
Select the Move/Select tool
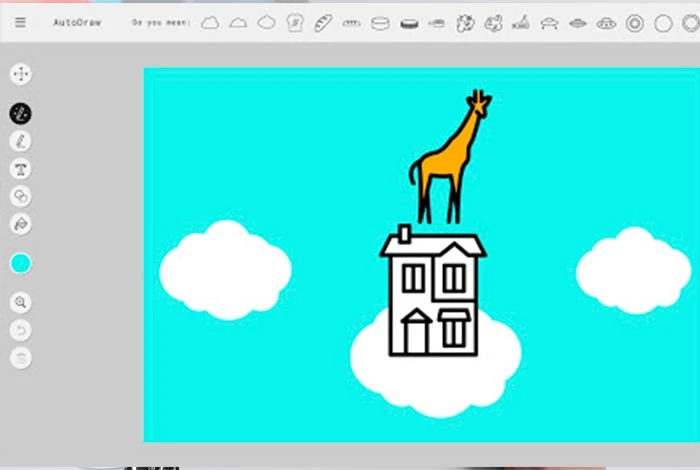tap(21, 74)
